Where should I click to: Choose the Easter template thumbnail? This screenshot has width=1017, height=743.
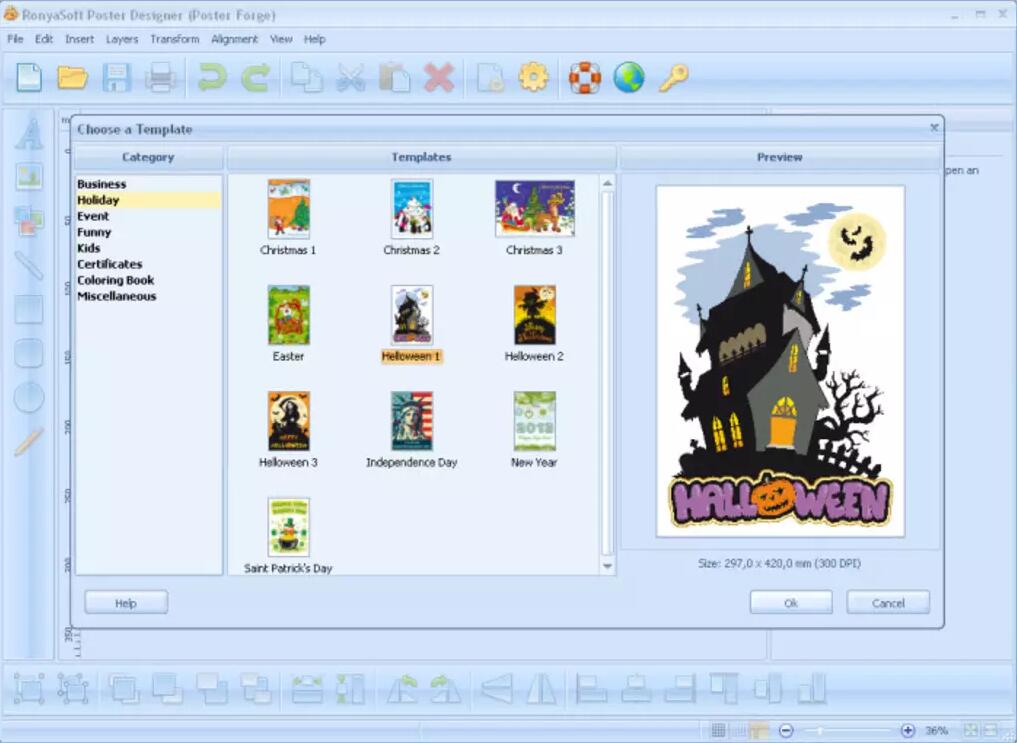tap(289, 315)
